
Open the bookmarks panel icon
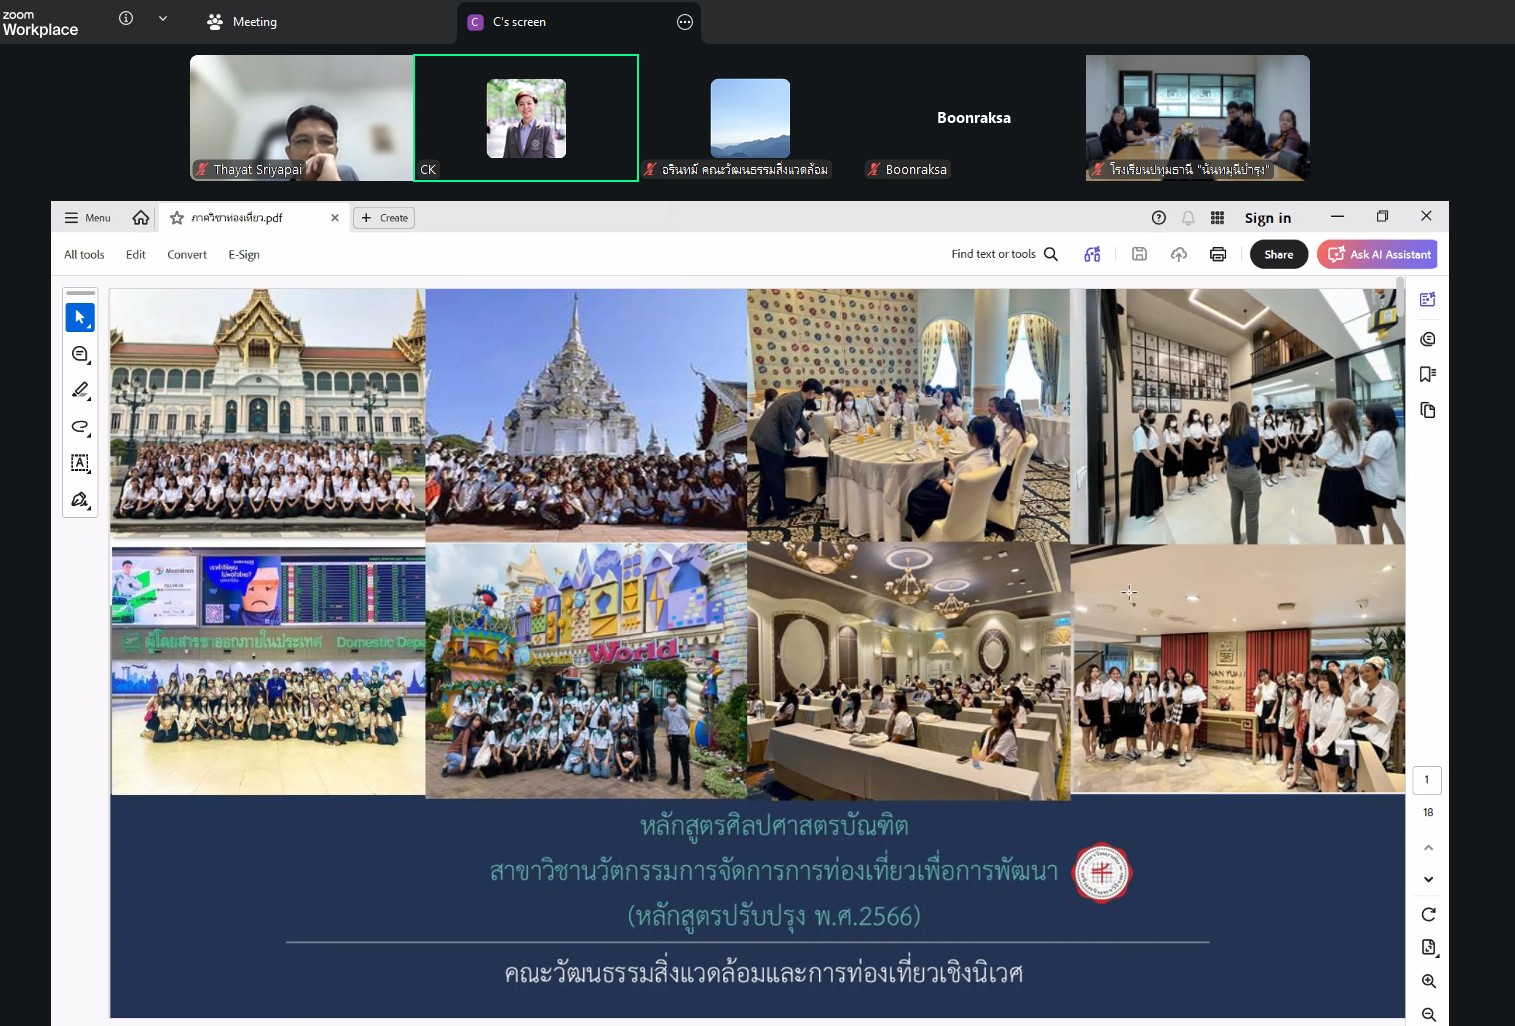point(1428,374)
